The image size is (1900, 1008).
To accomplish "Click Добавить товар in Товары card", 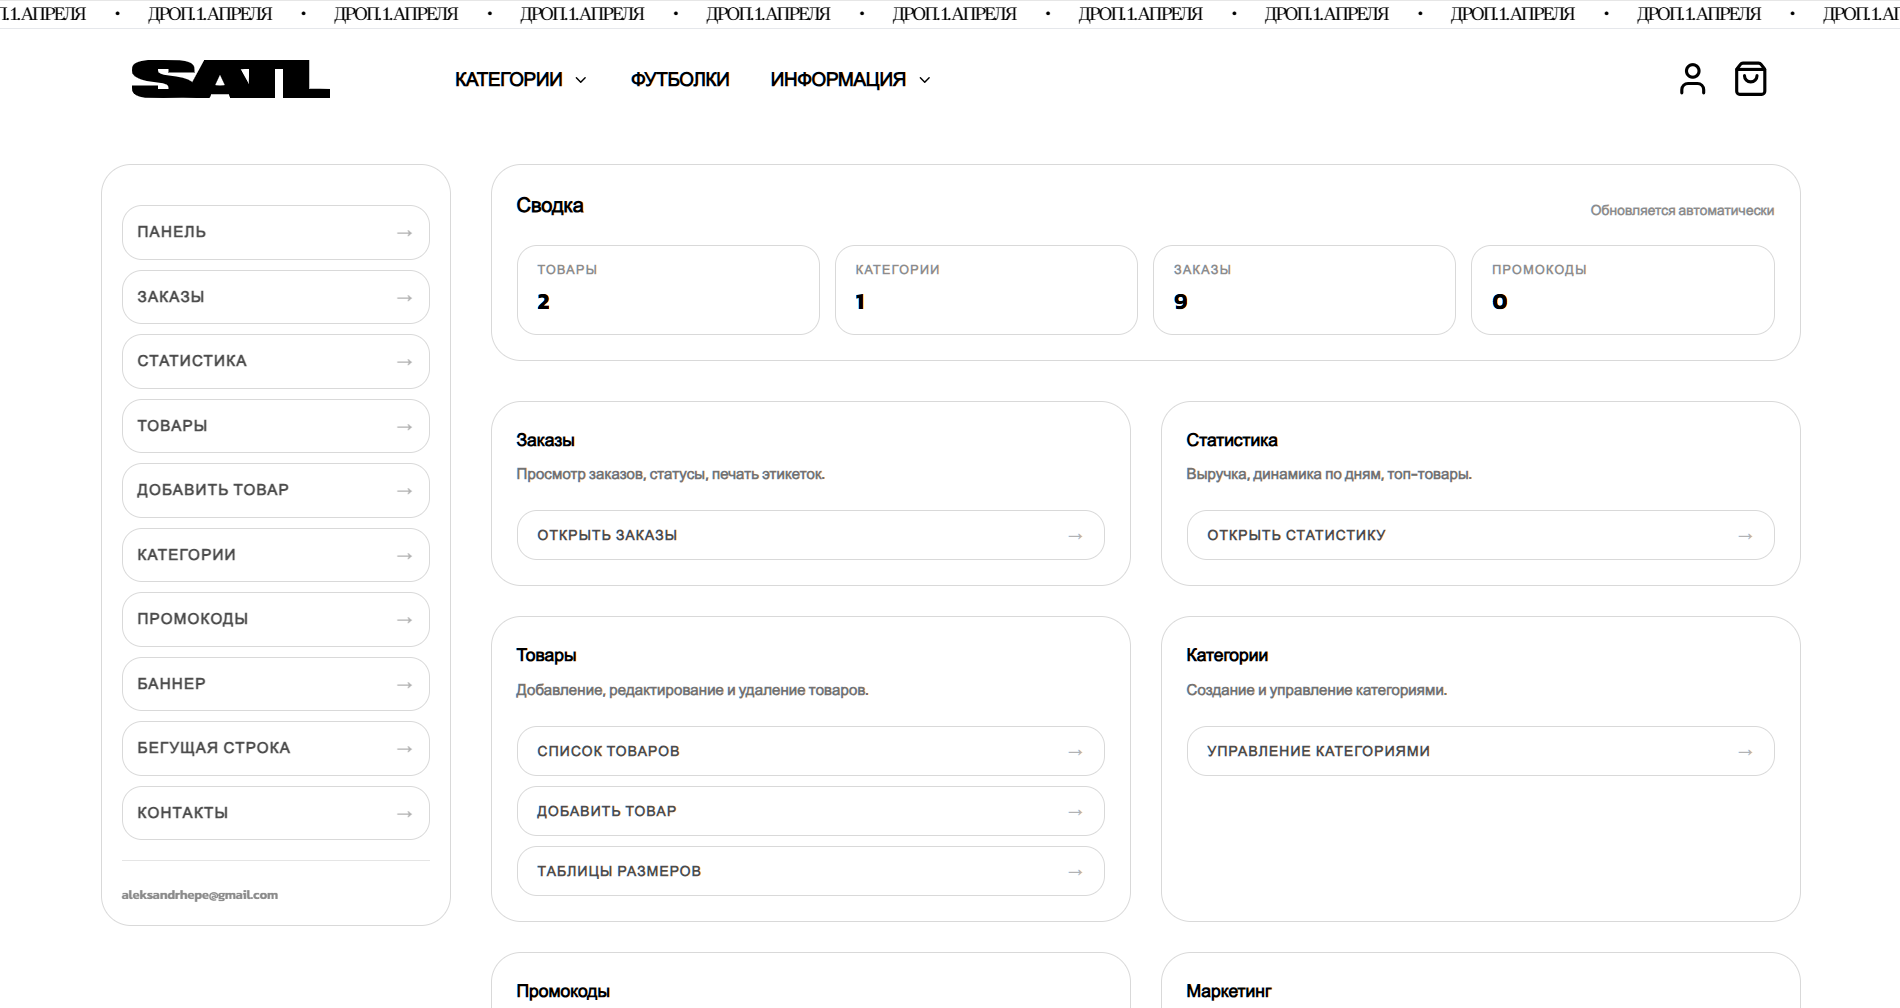I will 811,811.
